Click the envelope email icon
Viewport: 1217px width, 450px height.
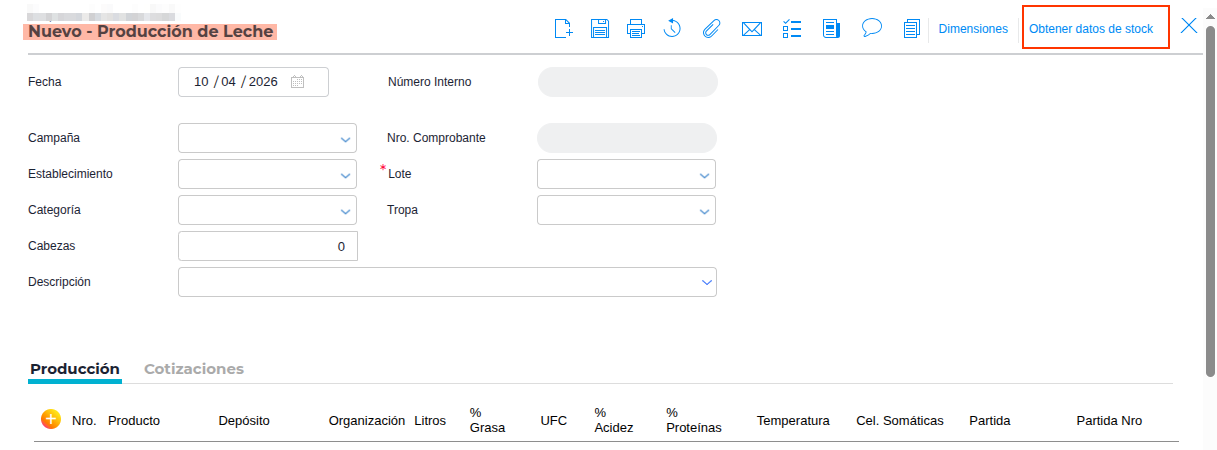[x=752, y=29]
